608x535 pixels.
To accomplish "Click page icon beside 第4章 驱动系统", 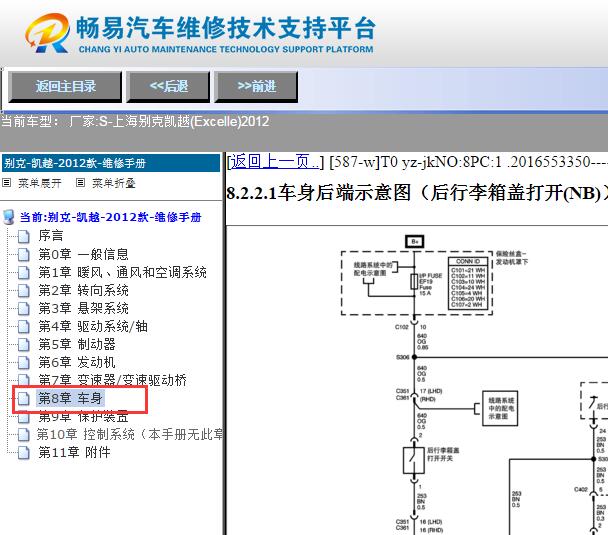I will click(24, 326).
